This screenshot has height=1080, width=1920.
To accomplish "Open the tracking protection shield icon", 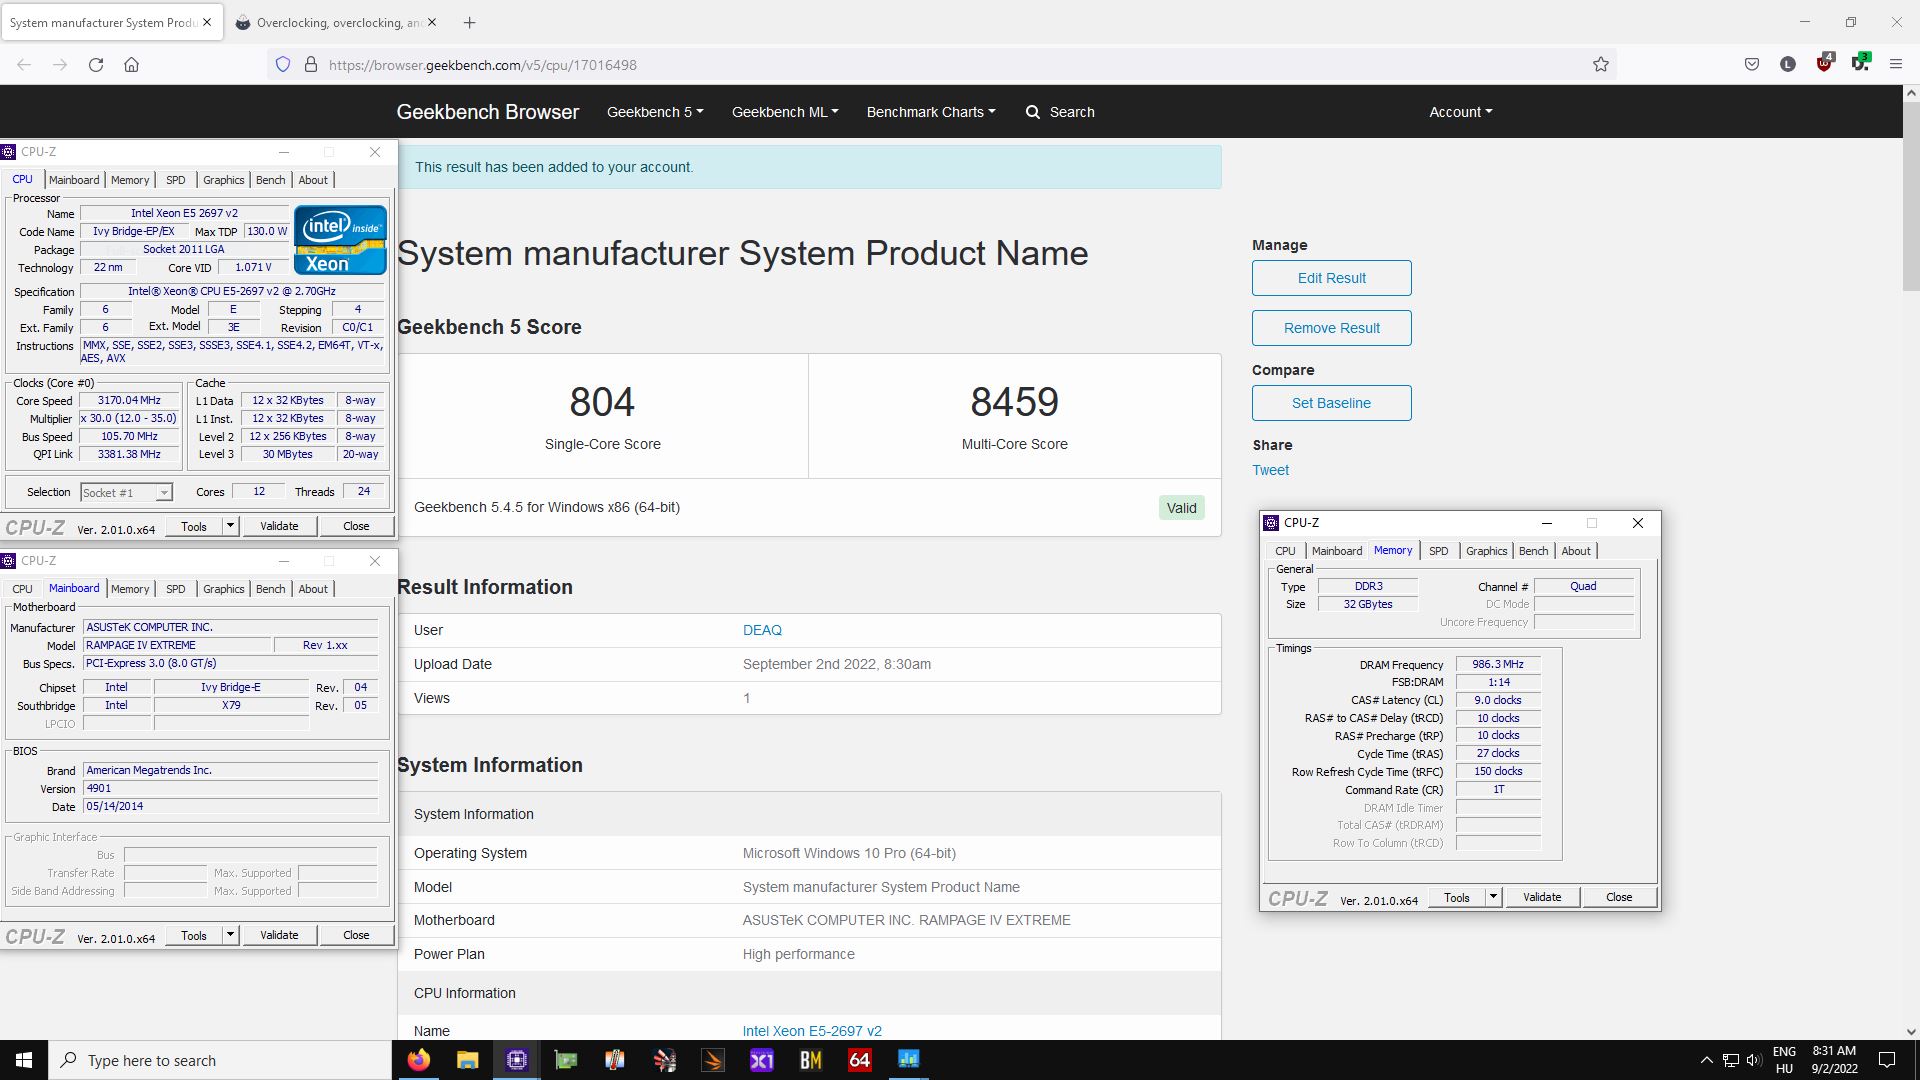I will (283, 65).
